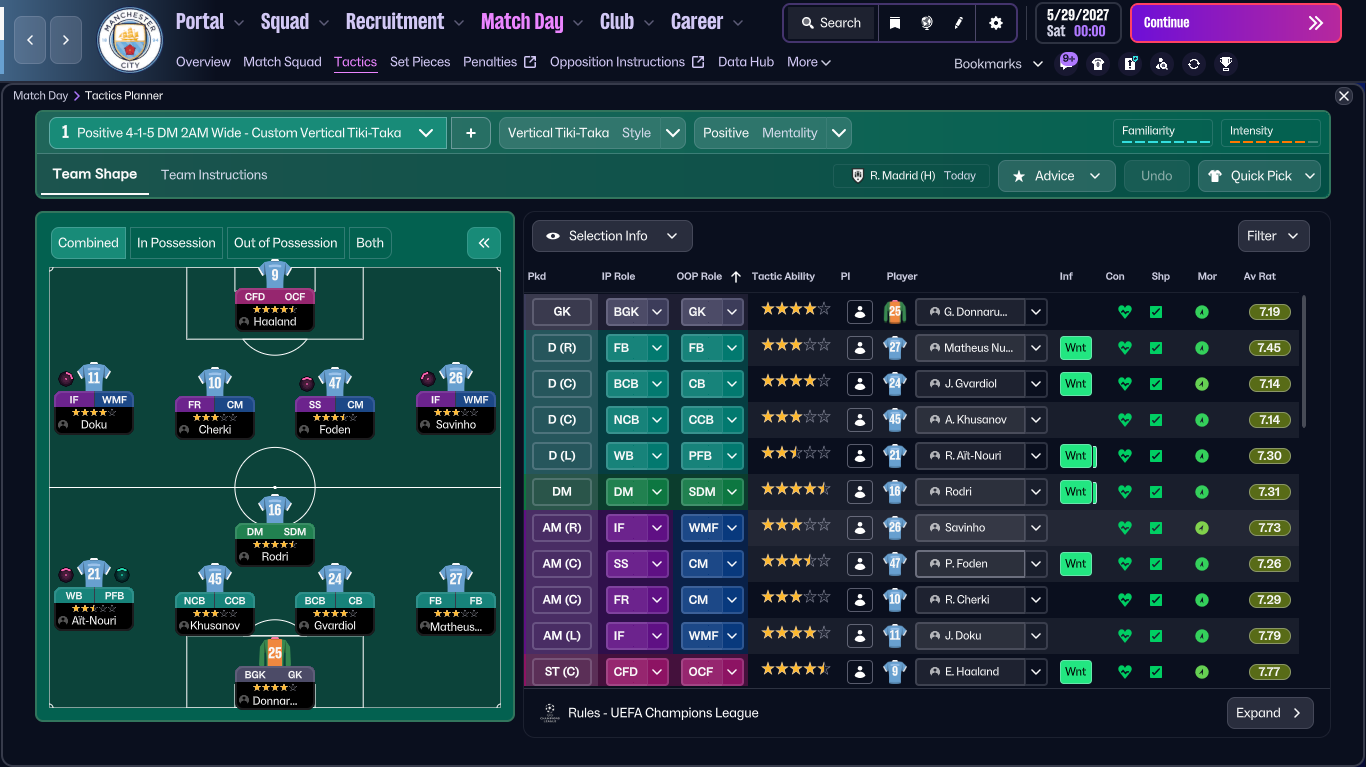This screenshot has width=1366, height=767.
Task: Open the bookmark icon beside Search
Action: coord(895,23)
